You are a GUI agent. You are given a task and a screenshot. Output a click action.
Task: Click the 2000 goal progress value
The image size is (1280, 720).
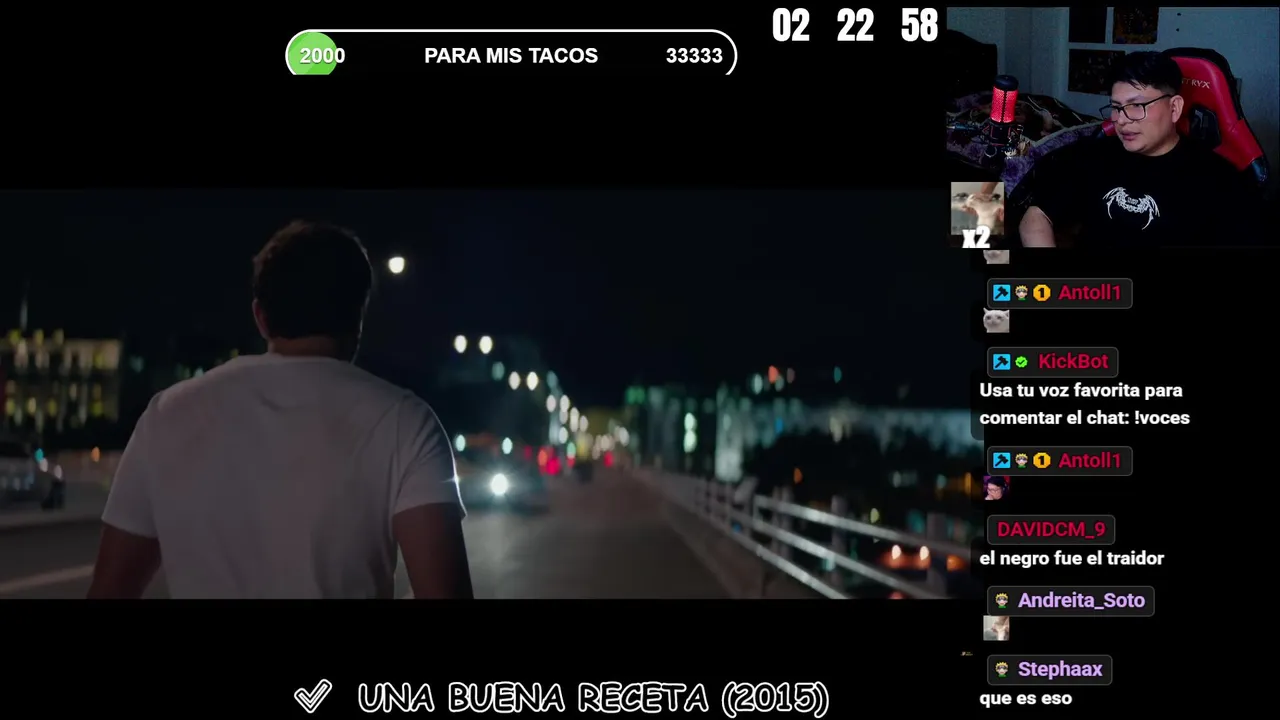(x=322, y=56)
